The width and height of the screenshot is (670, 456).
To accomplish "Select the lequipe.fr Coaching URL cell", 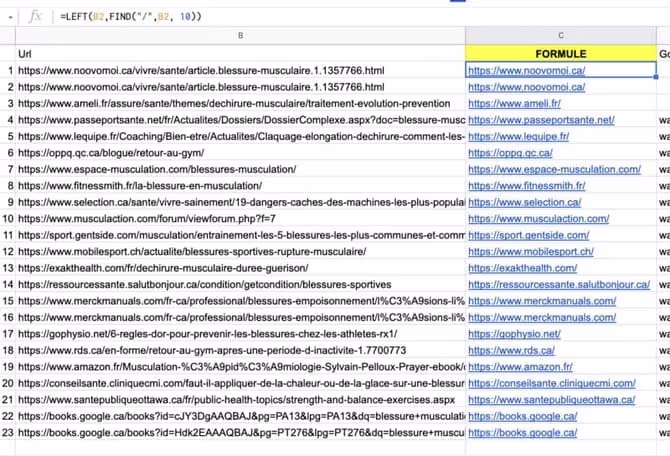I will coord(241,136).
